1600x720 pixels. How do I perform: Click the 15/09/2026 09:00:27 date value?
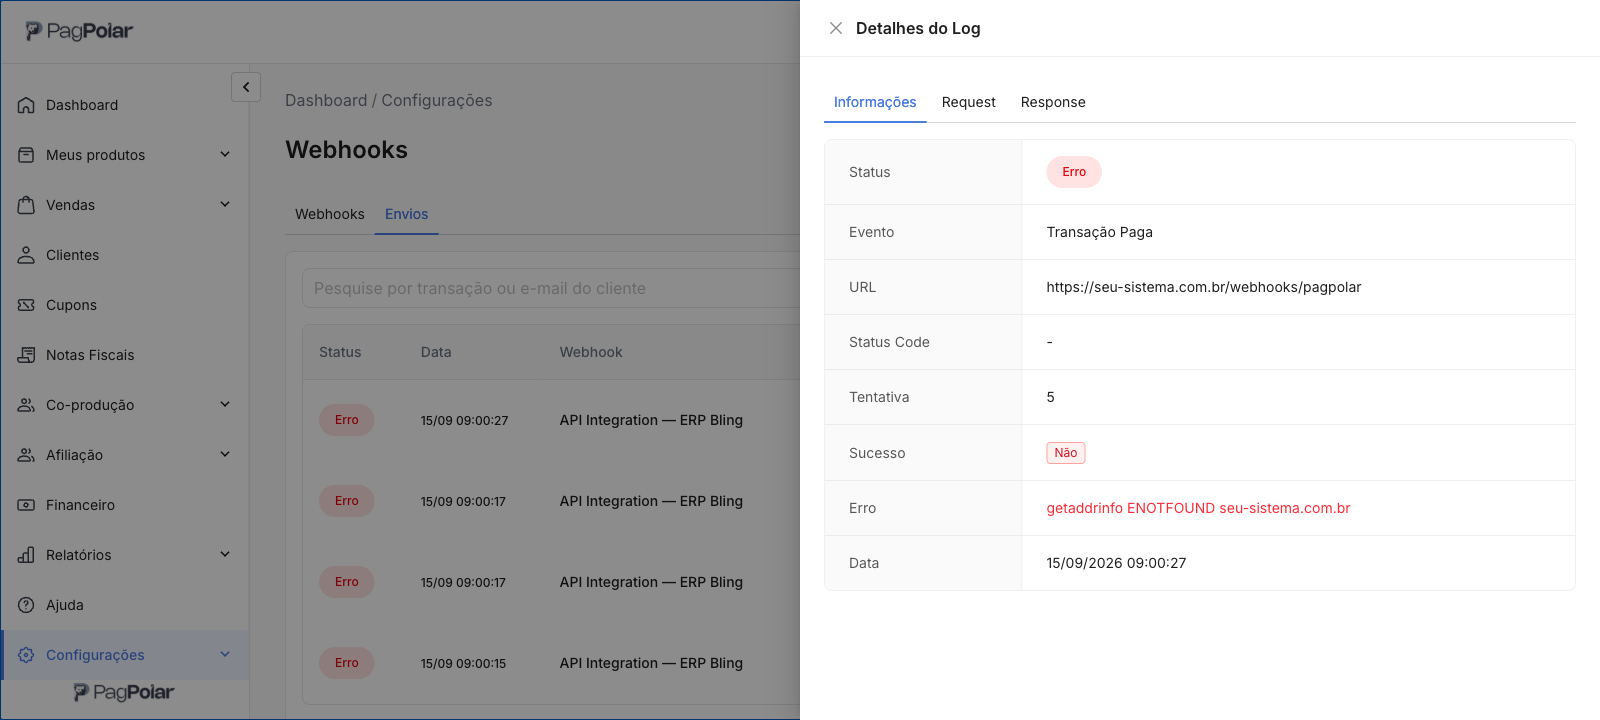(x=1116, y=563)
